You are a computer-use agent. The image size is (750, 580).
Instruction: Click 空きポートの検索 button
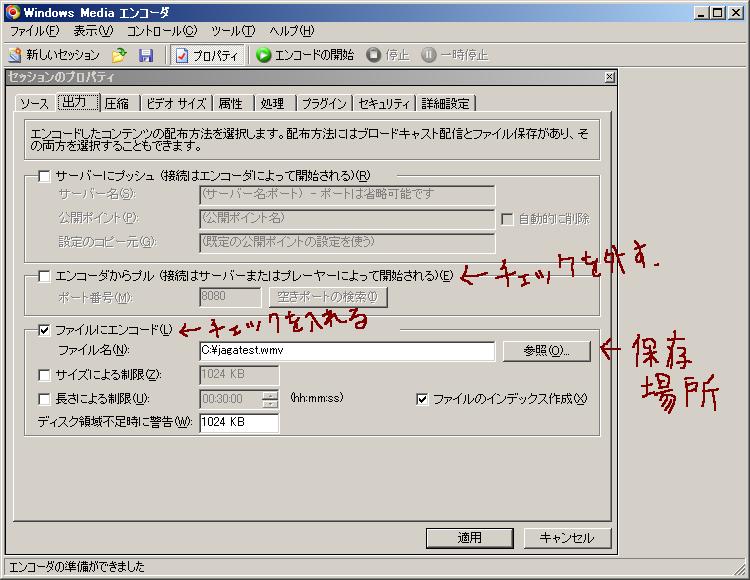coord(328,297)
